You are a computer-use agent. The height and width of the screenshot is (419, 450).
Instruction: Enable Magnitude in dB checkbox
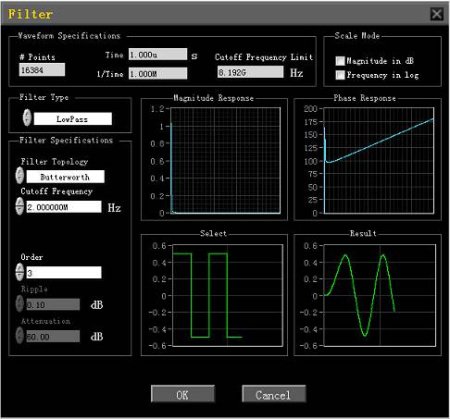[340, 61]
